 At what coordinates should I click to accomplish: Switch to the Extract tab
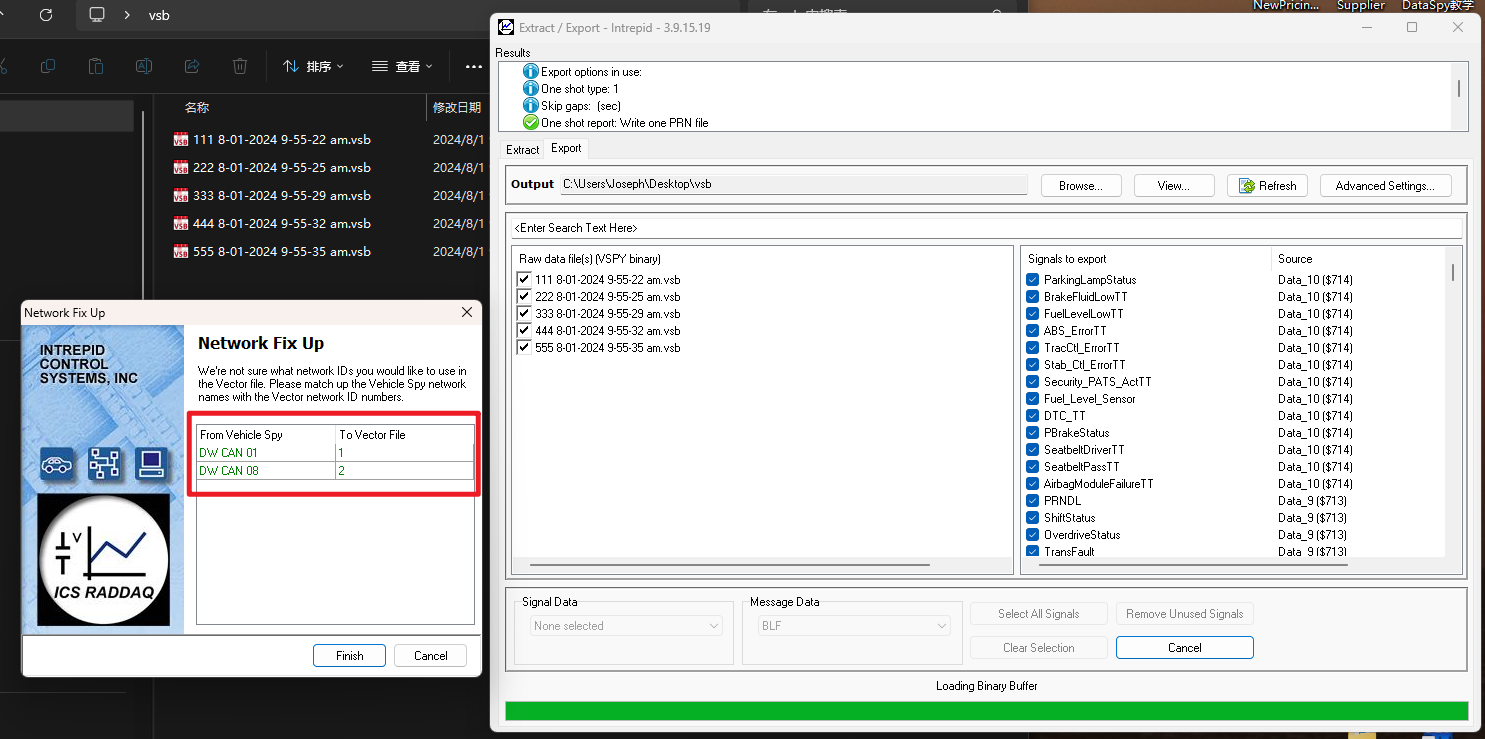point(522,149)
